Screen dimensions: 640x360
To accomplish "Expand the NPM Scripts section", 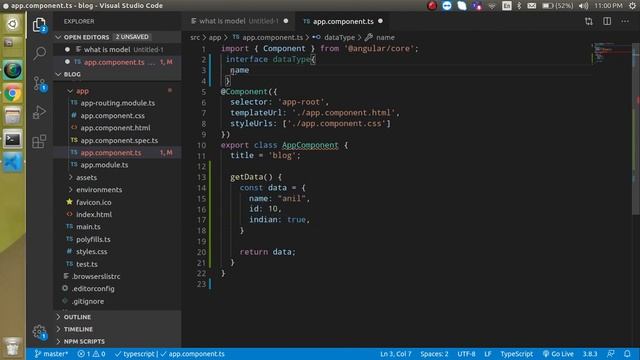I will click(x=118, y=342).
